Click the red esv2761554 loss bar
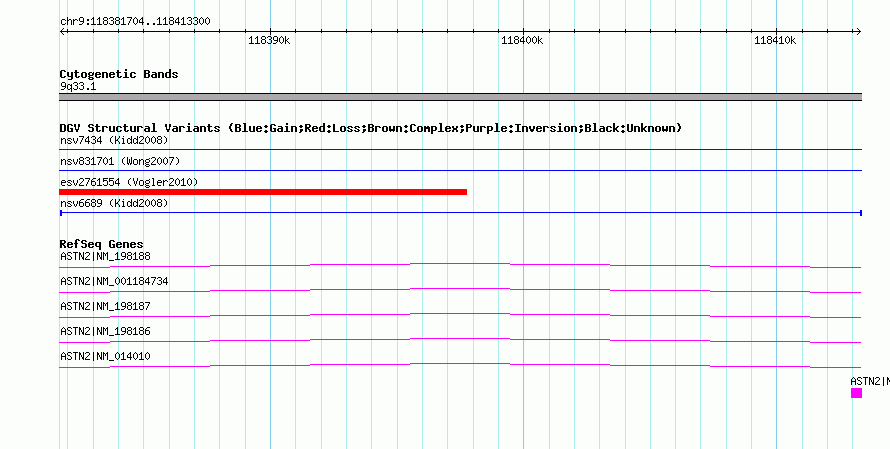The width and height of the screenshot is (890, 449). (263, 192)
